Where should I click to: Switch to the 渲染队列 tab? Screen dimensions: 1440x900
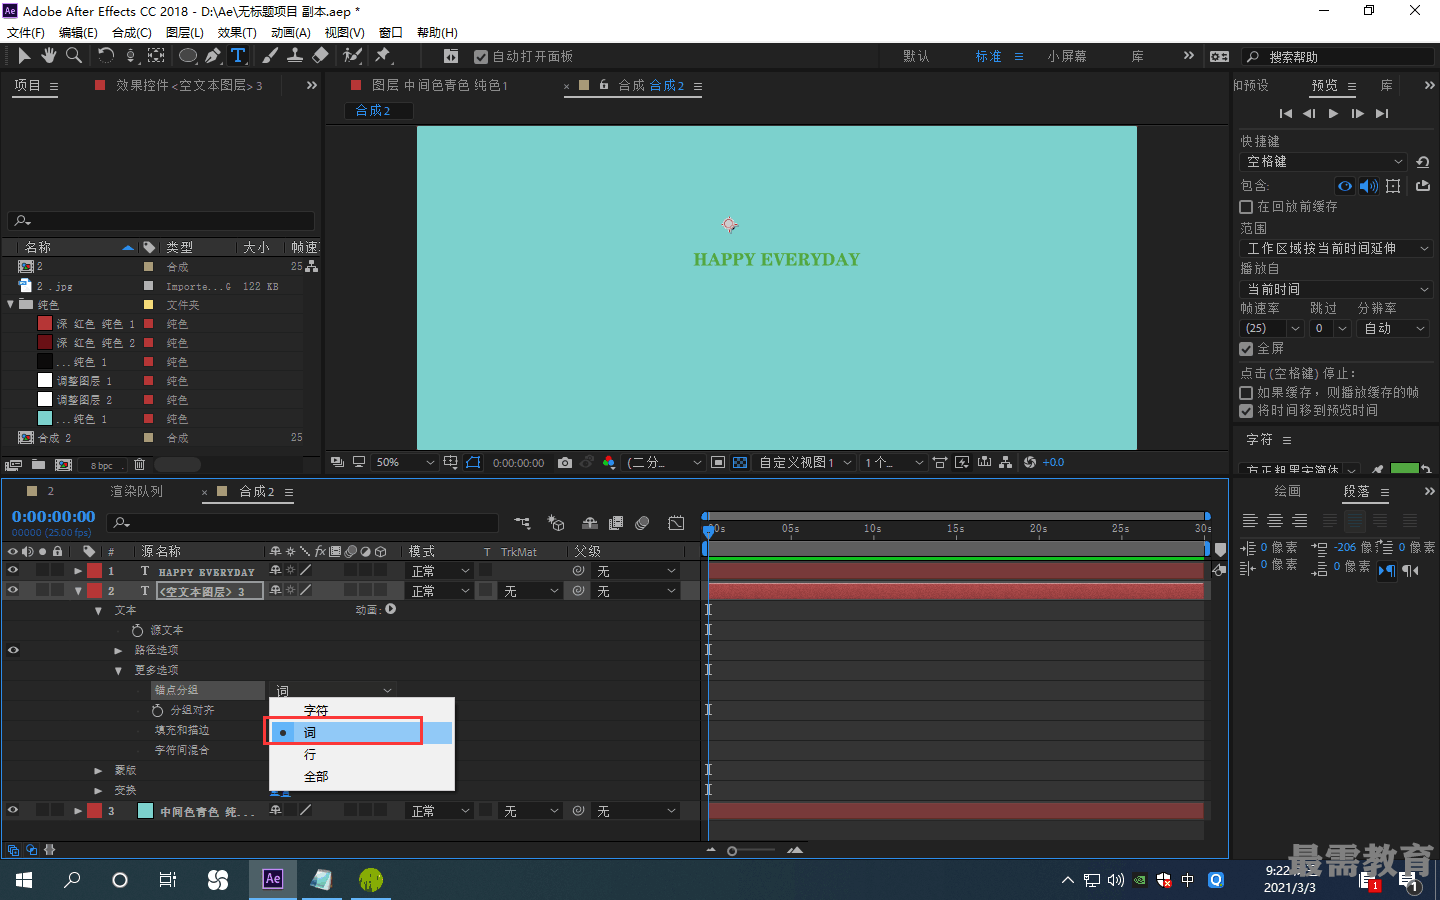coord(136,491)
